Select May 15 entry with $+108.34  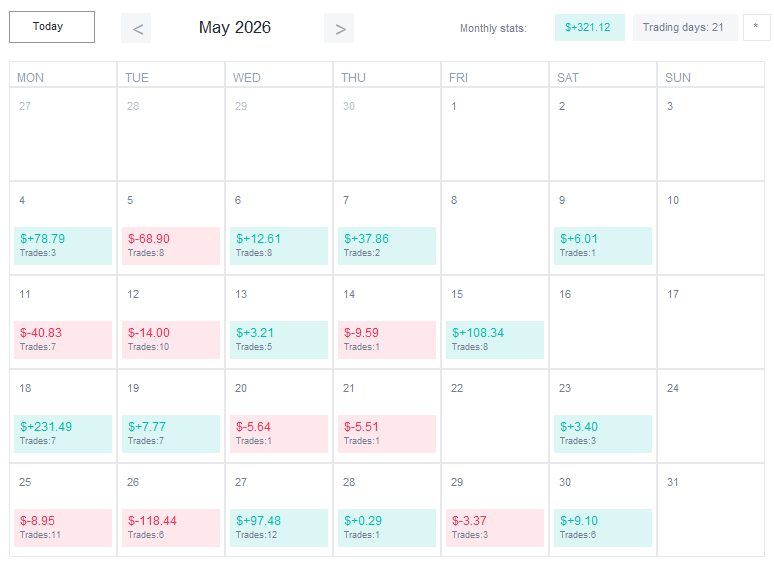click(495, 340)
